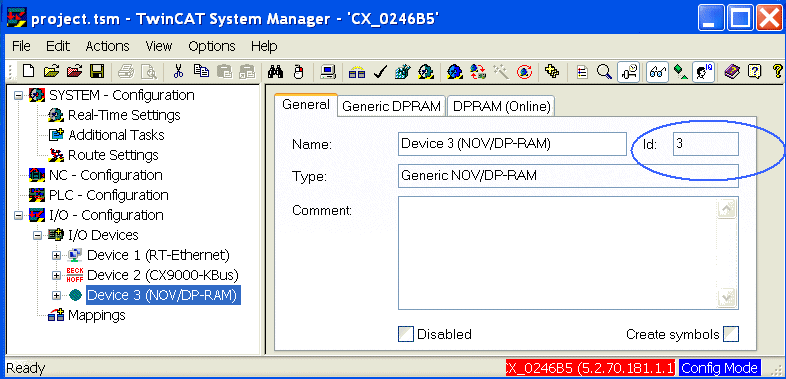
Task: Click into the Comment text area
Action: point(568,253)
